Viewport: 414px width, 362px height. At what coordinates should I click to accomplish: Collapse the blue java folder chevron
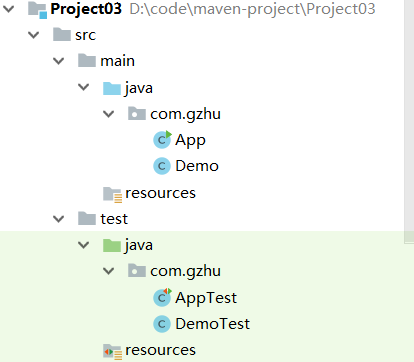tap(83, 87)
